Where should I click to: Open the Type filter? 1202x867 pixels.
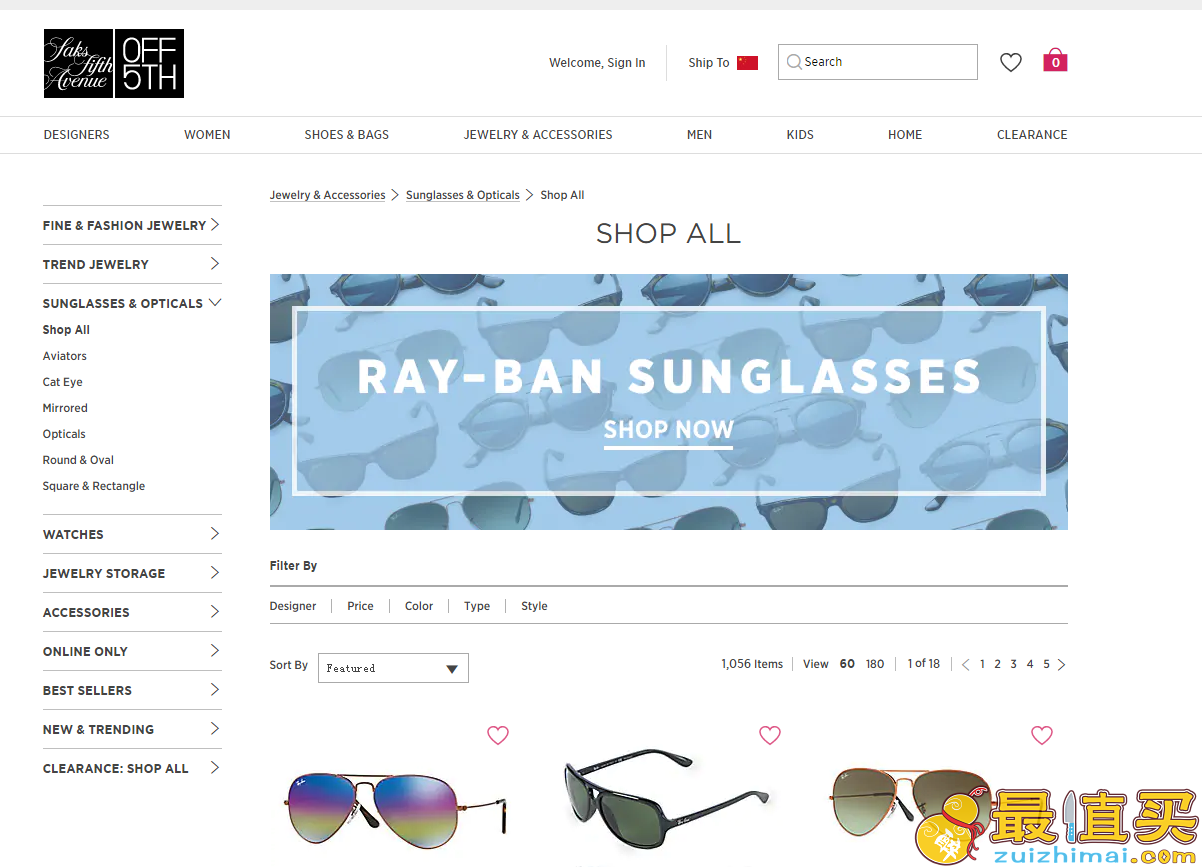[x=477, y=606]
